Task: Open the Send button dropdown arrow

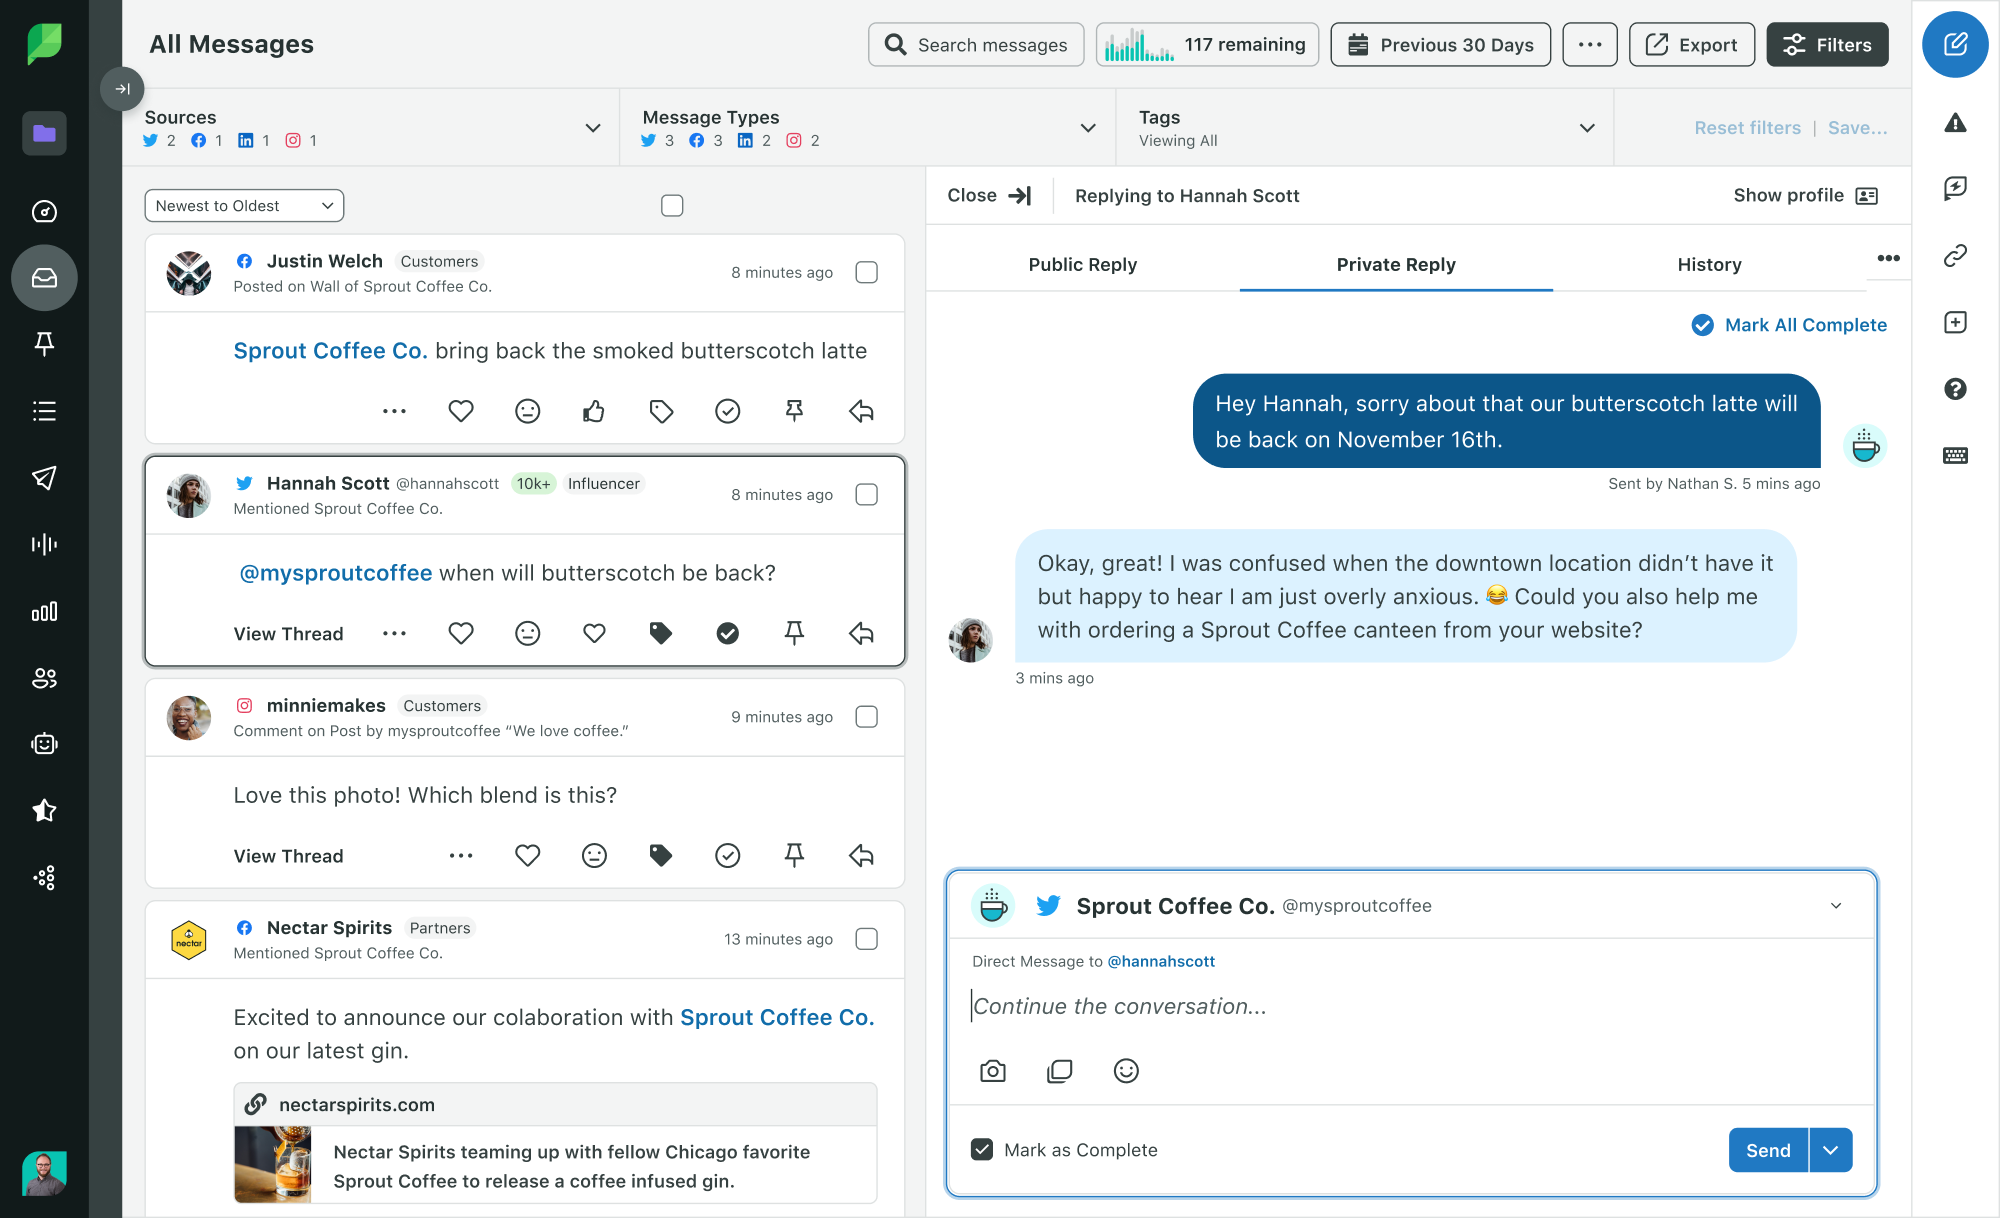Action: click(x=1831, y=1150)
